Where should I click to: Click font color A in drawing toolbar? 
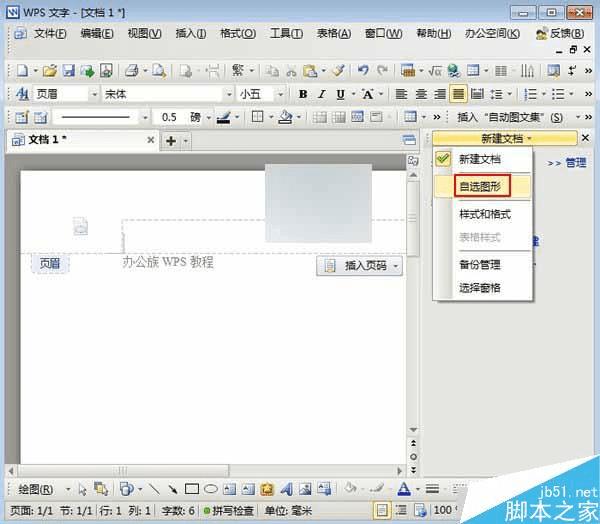[x=404, y=489]
